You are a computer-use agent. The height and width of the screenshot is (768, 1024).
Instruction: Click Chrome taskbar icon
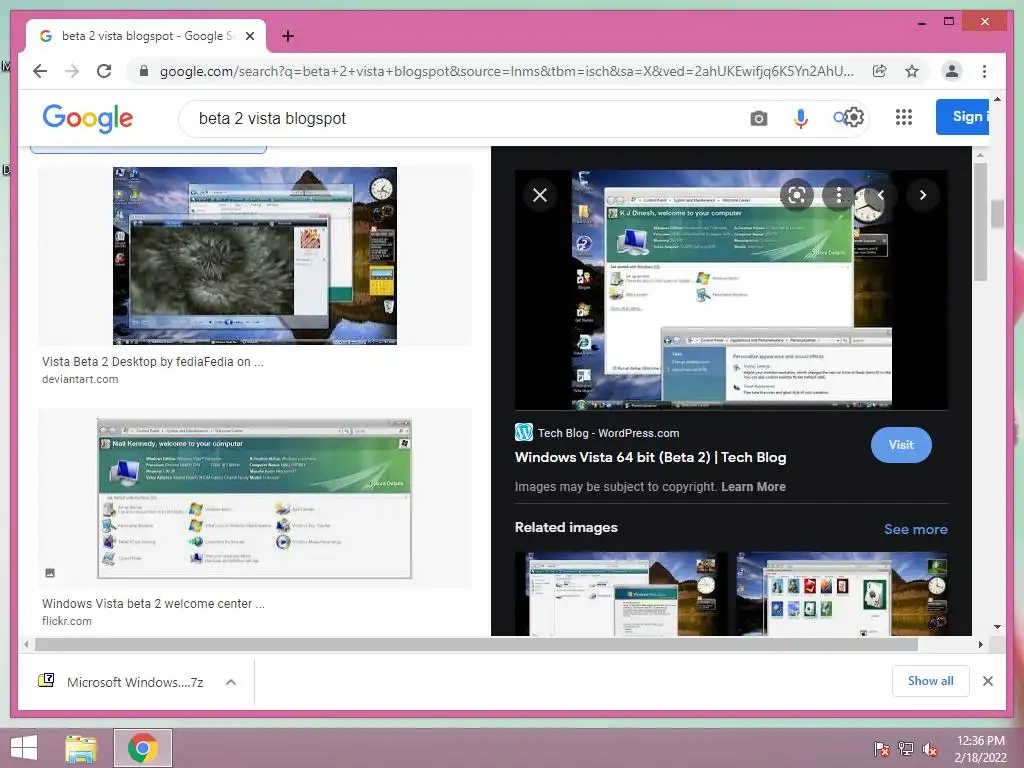point(142,748)
